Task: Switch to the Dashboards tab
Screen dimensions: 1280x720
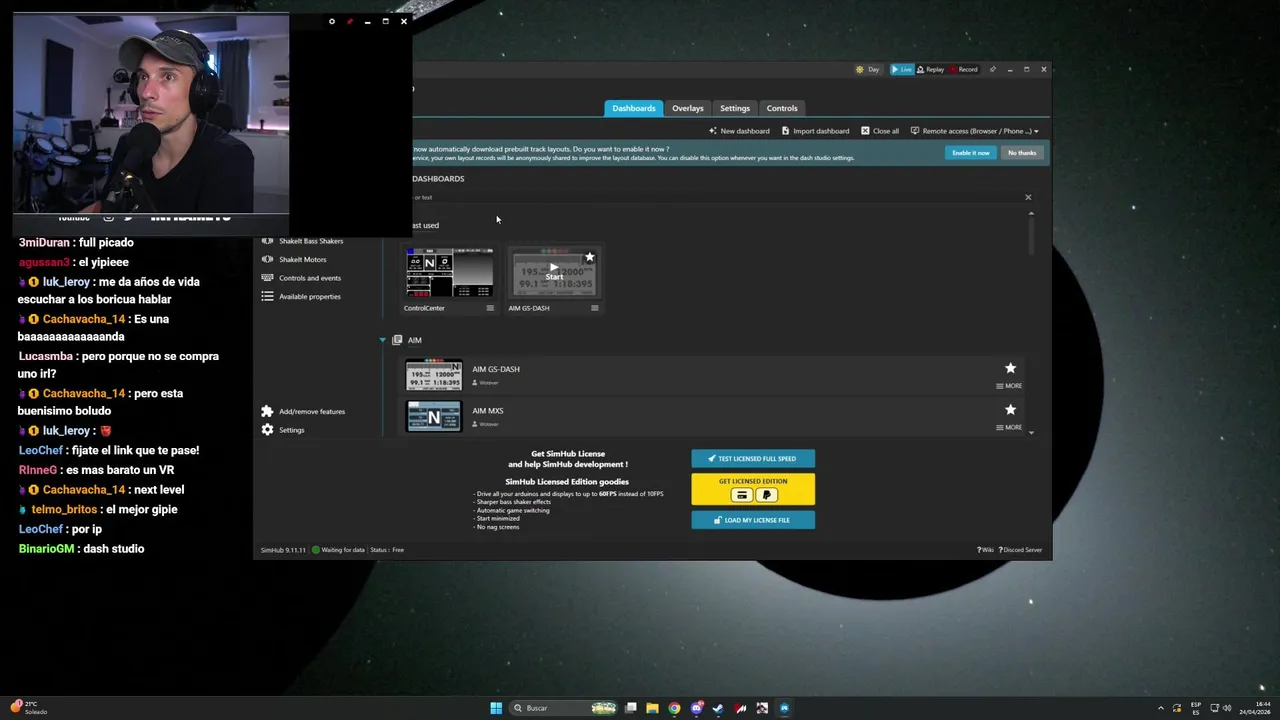Action: point(634,108)
